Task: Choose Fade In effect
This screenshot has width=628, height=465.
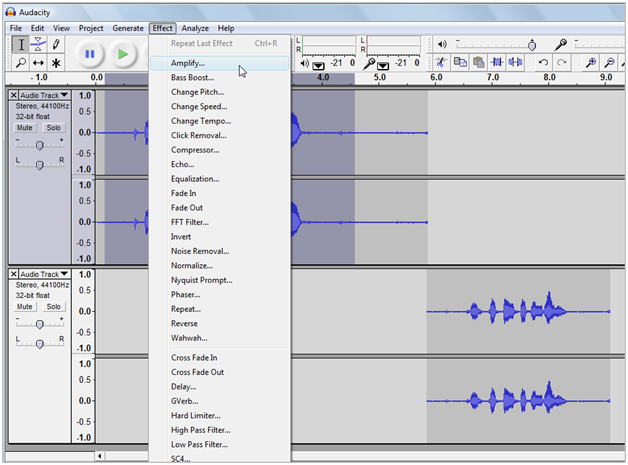Action: [x=219, y=193]
